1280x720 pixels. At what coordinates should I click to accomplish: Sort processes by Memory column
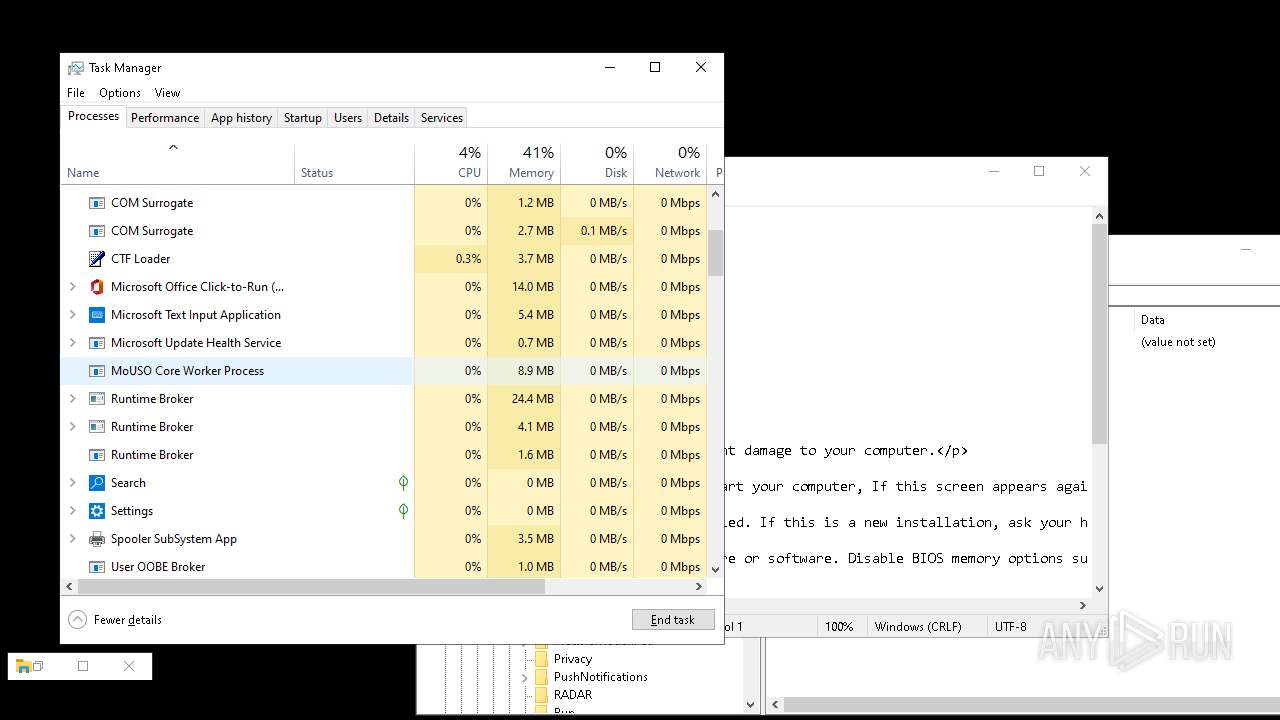coord(524,164)
